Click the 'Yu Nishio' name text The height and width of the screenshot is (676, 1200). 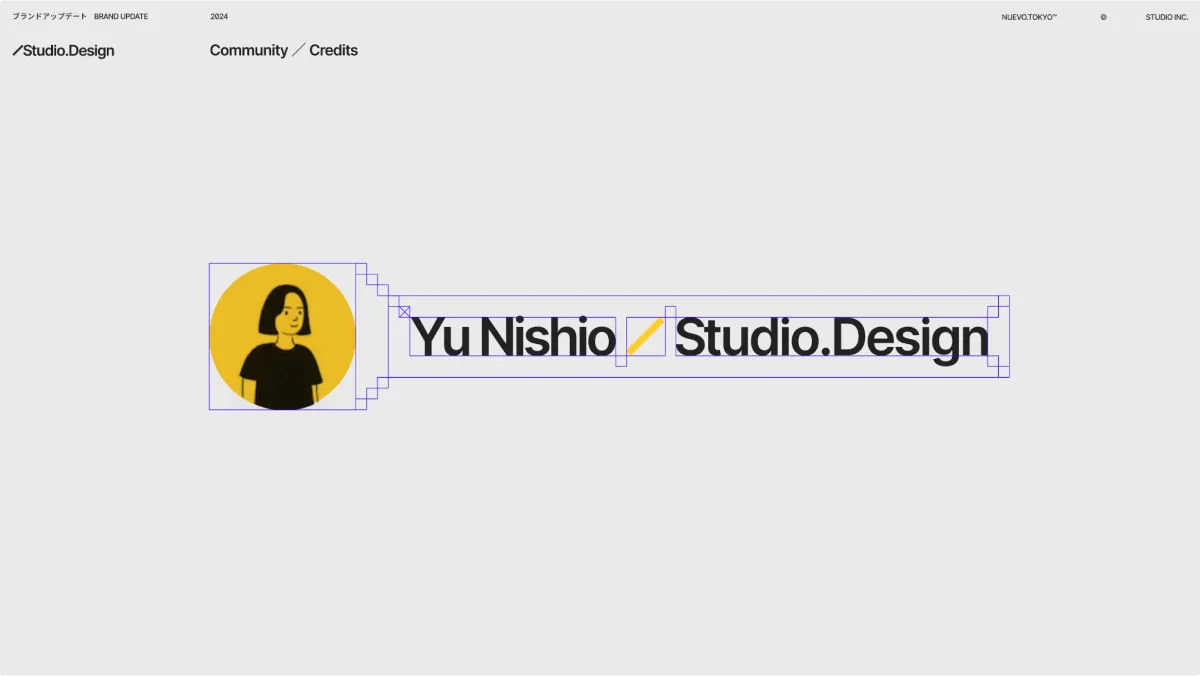click(x=513, y=337)
